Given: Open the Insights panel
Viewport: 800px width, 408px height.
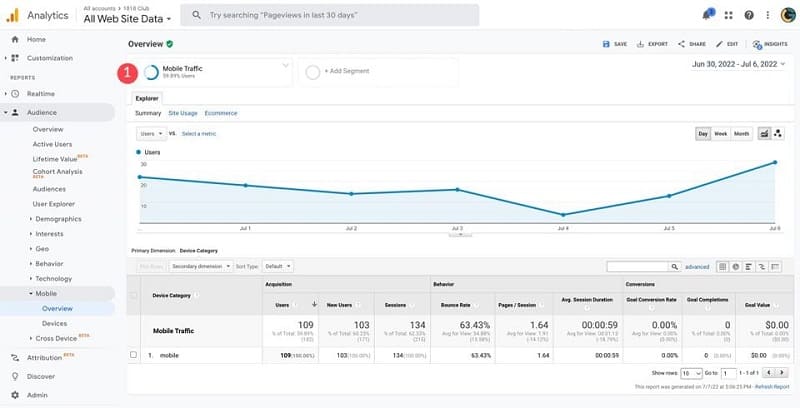Looking at the screenshot, I should coord(770,44).
